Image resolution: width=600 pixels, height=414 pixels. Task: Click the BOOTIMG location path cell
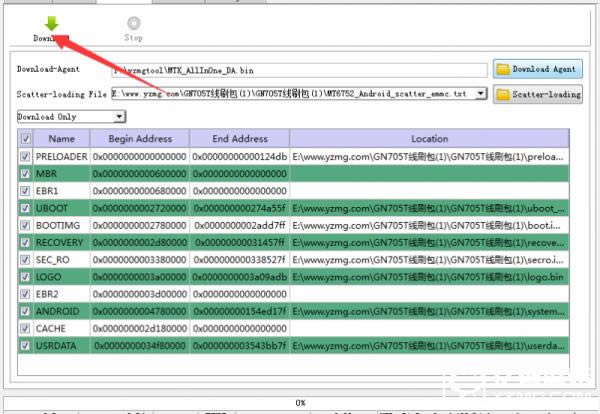coord(430,225)
